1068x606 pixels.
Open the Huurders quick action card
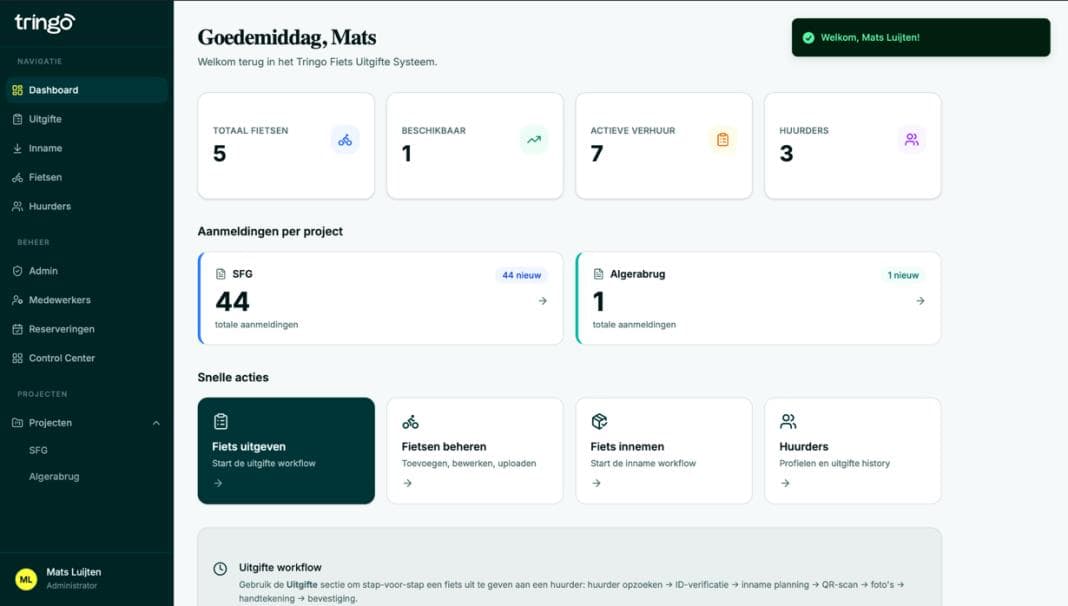click(x=853, y=451)
